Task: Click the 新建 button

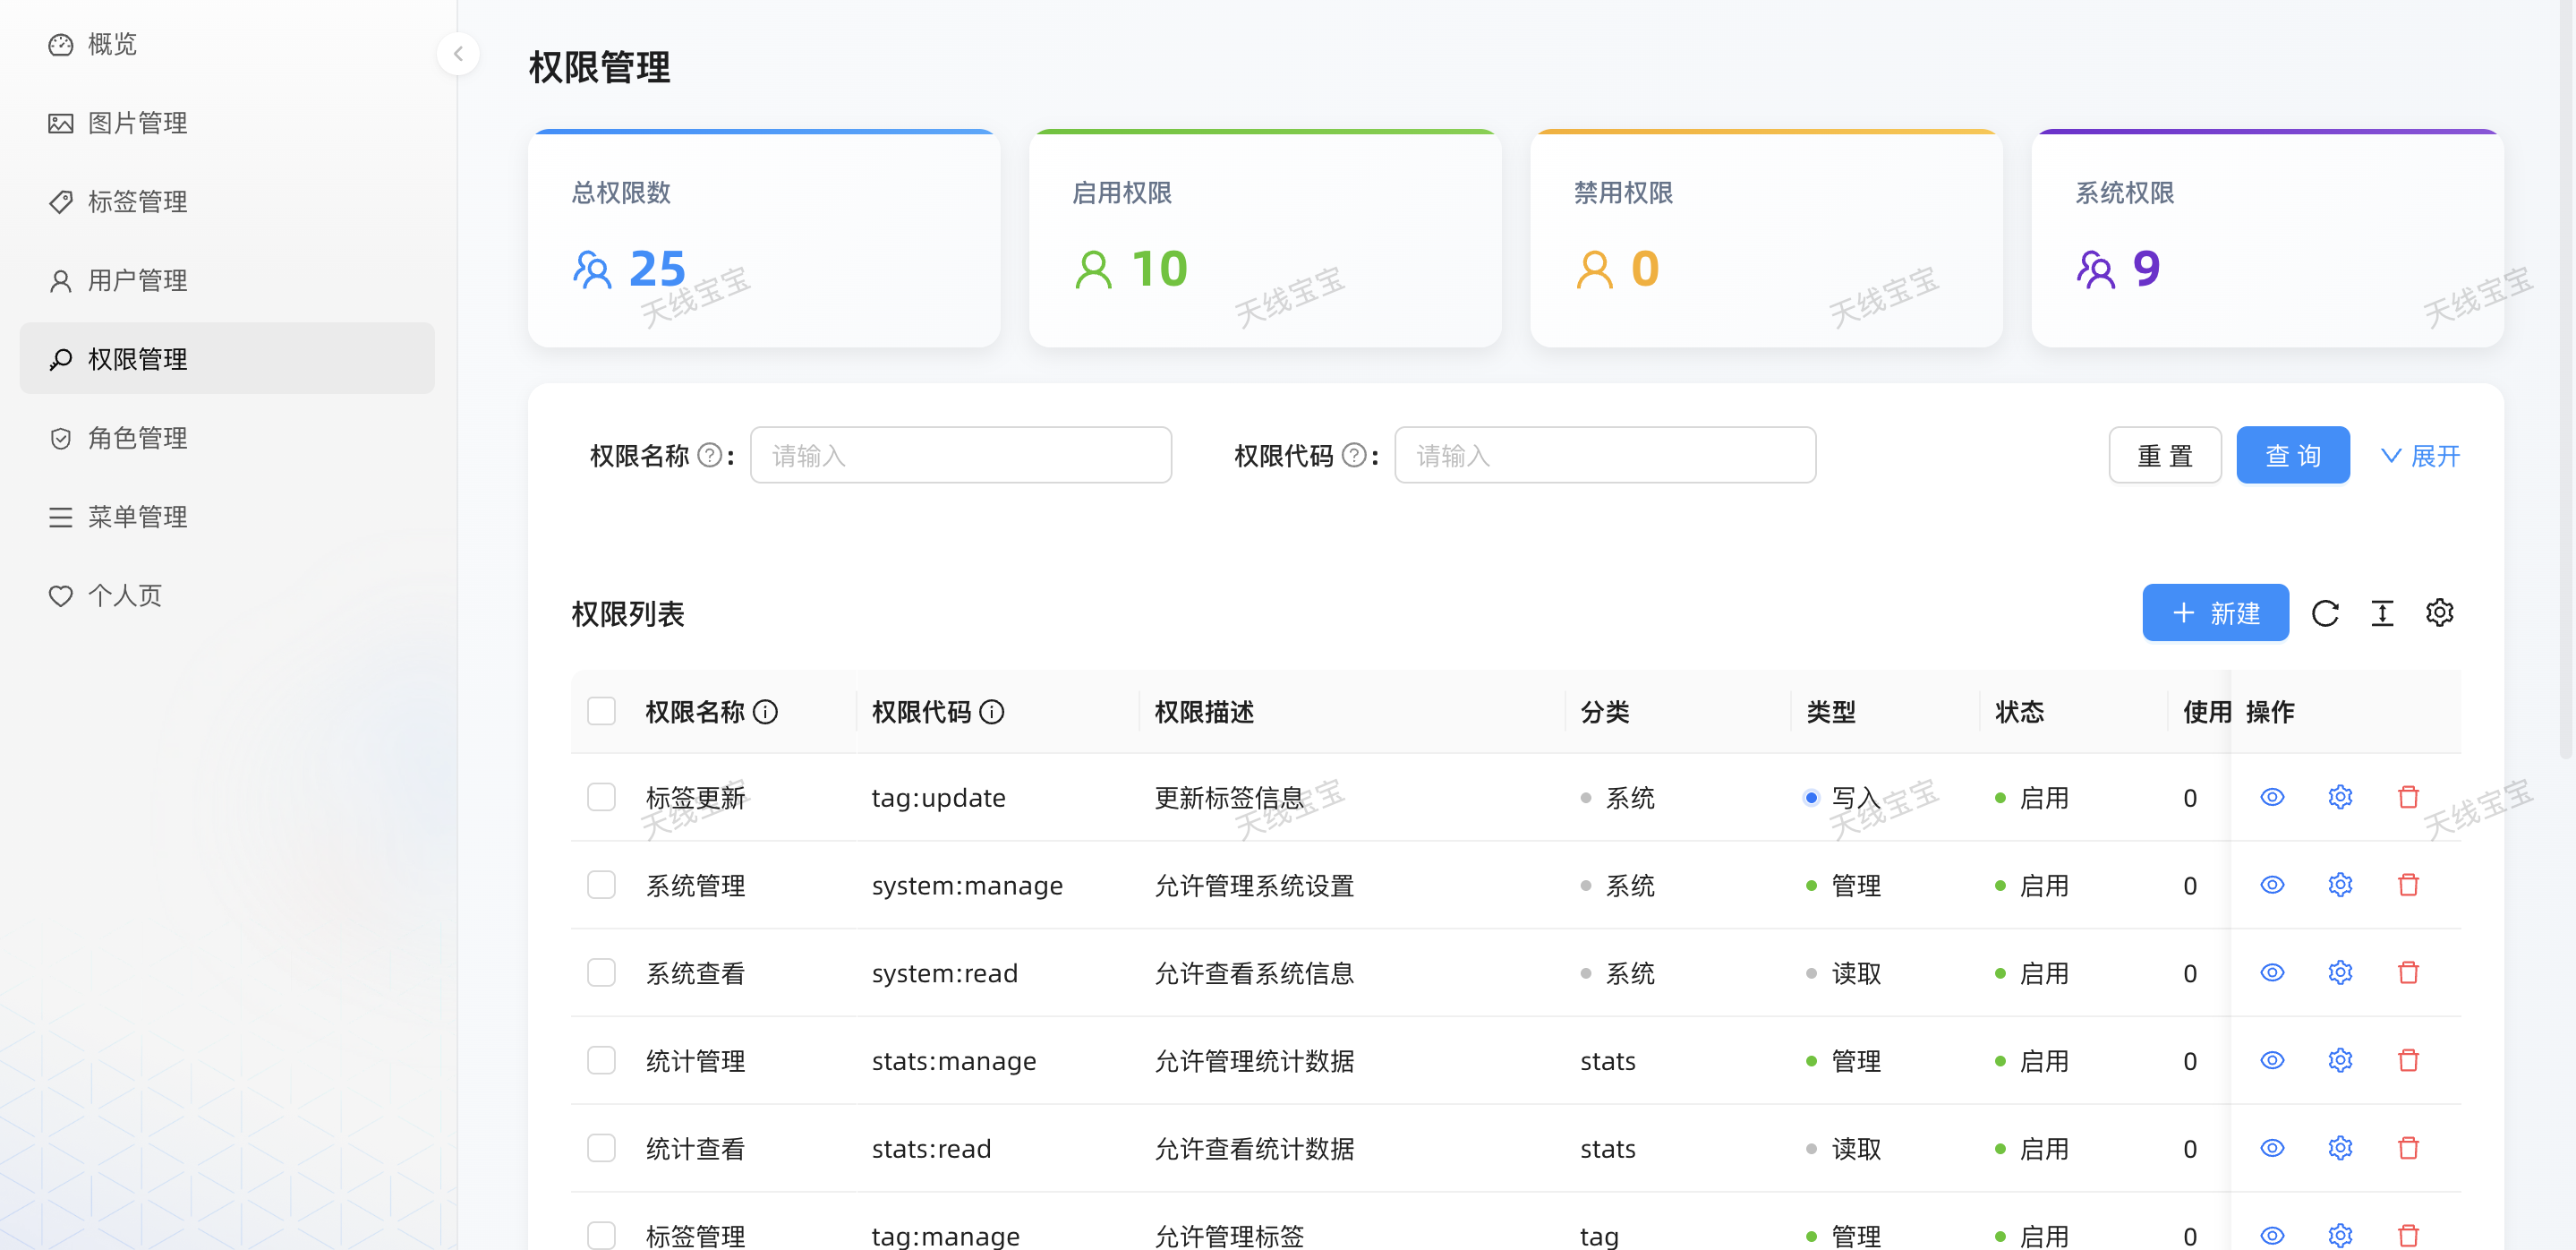Action: point(2214,613)
